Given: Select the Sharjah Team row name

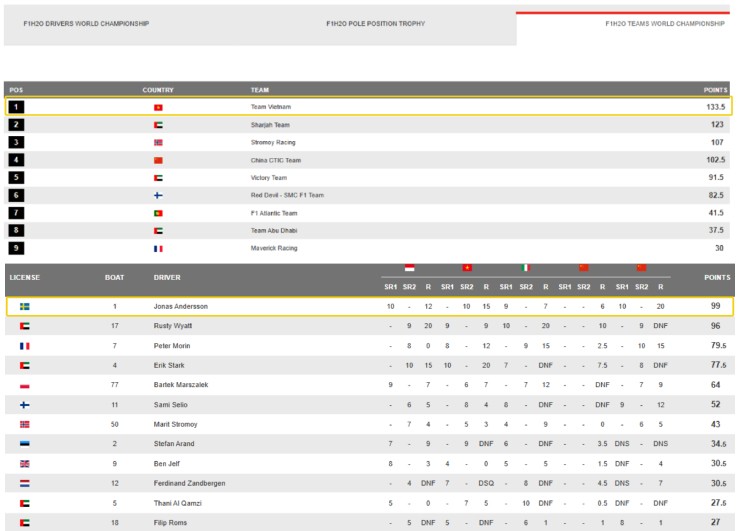Looking at the screenshot, I should click(x=269, y=125).
